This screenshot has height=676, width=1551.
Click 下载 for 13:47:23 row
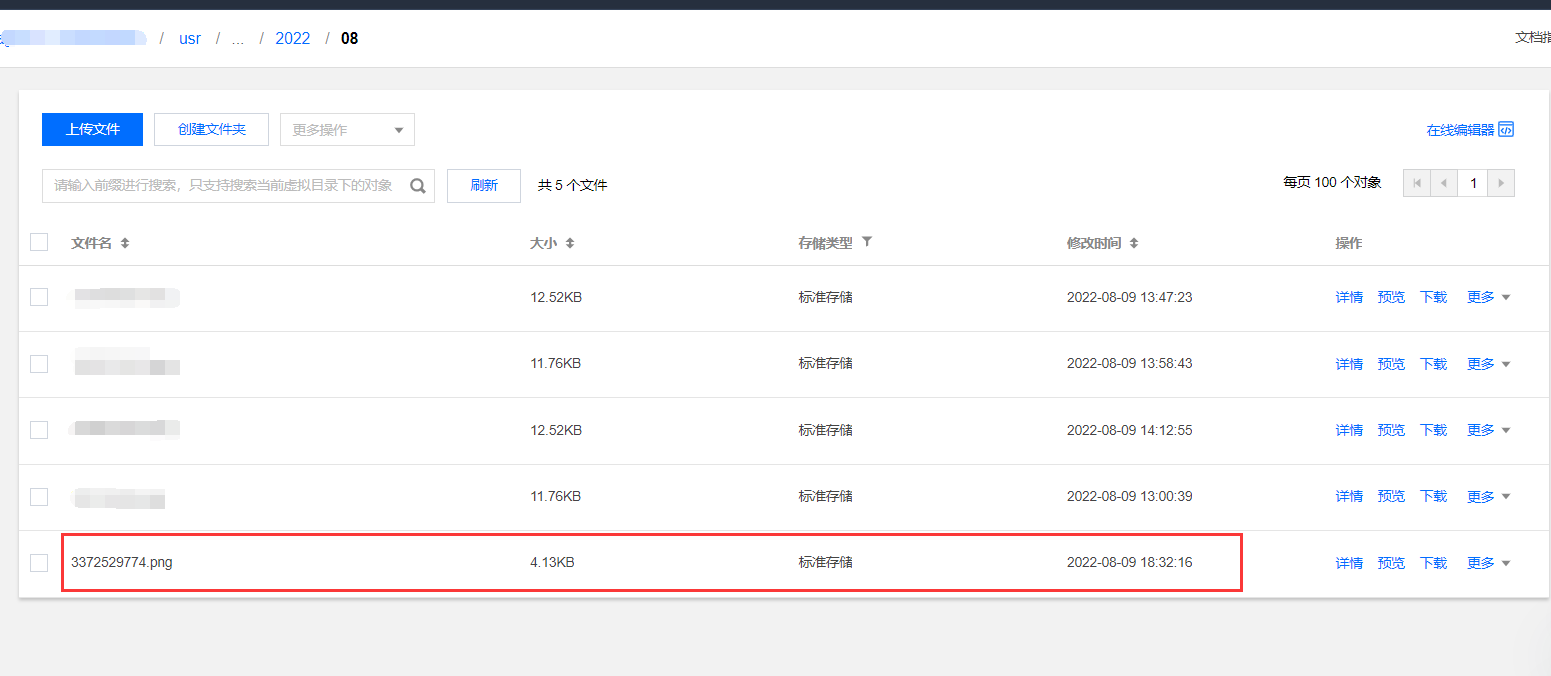(x=1433, y=297)
